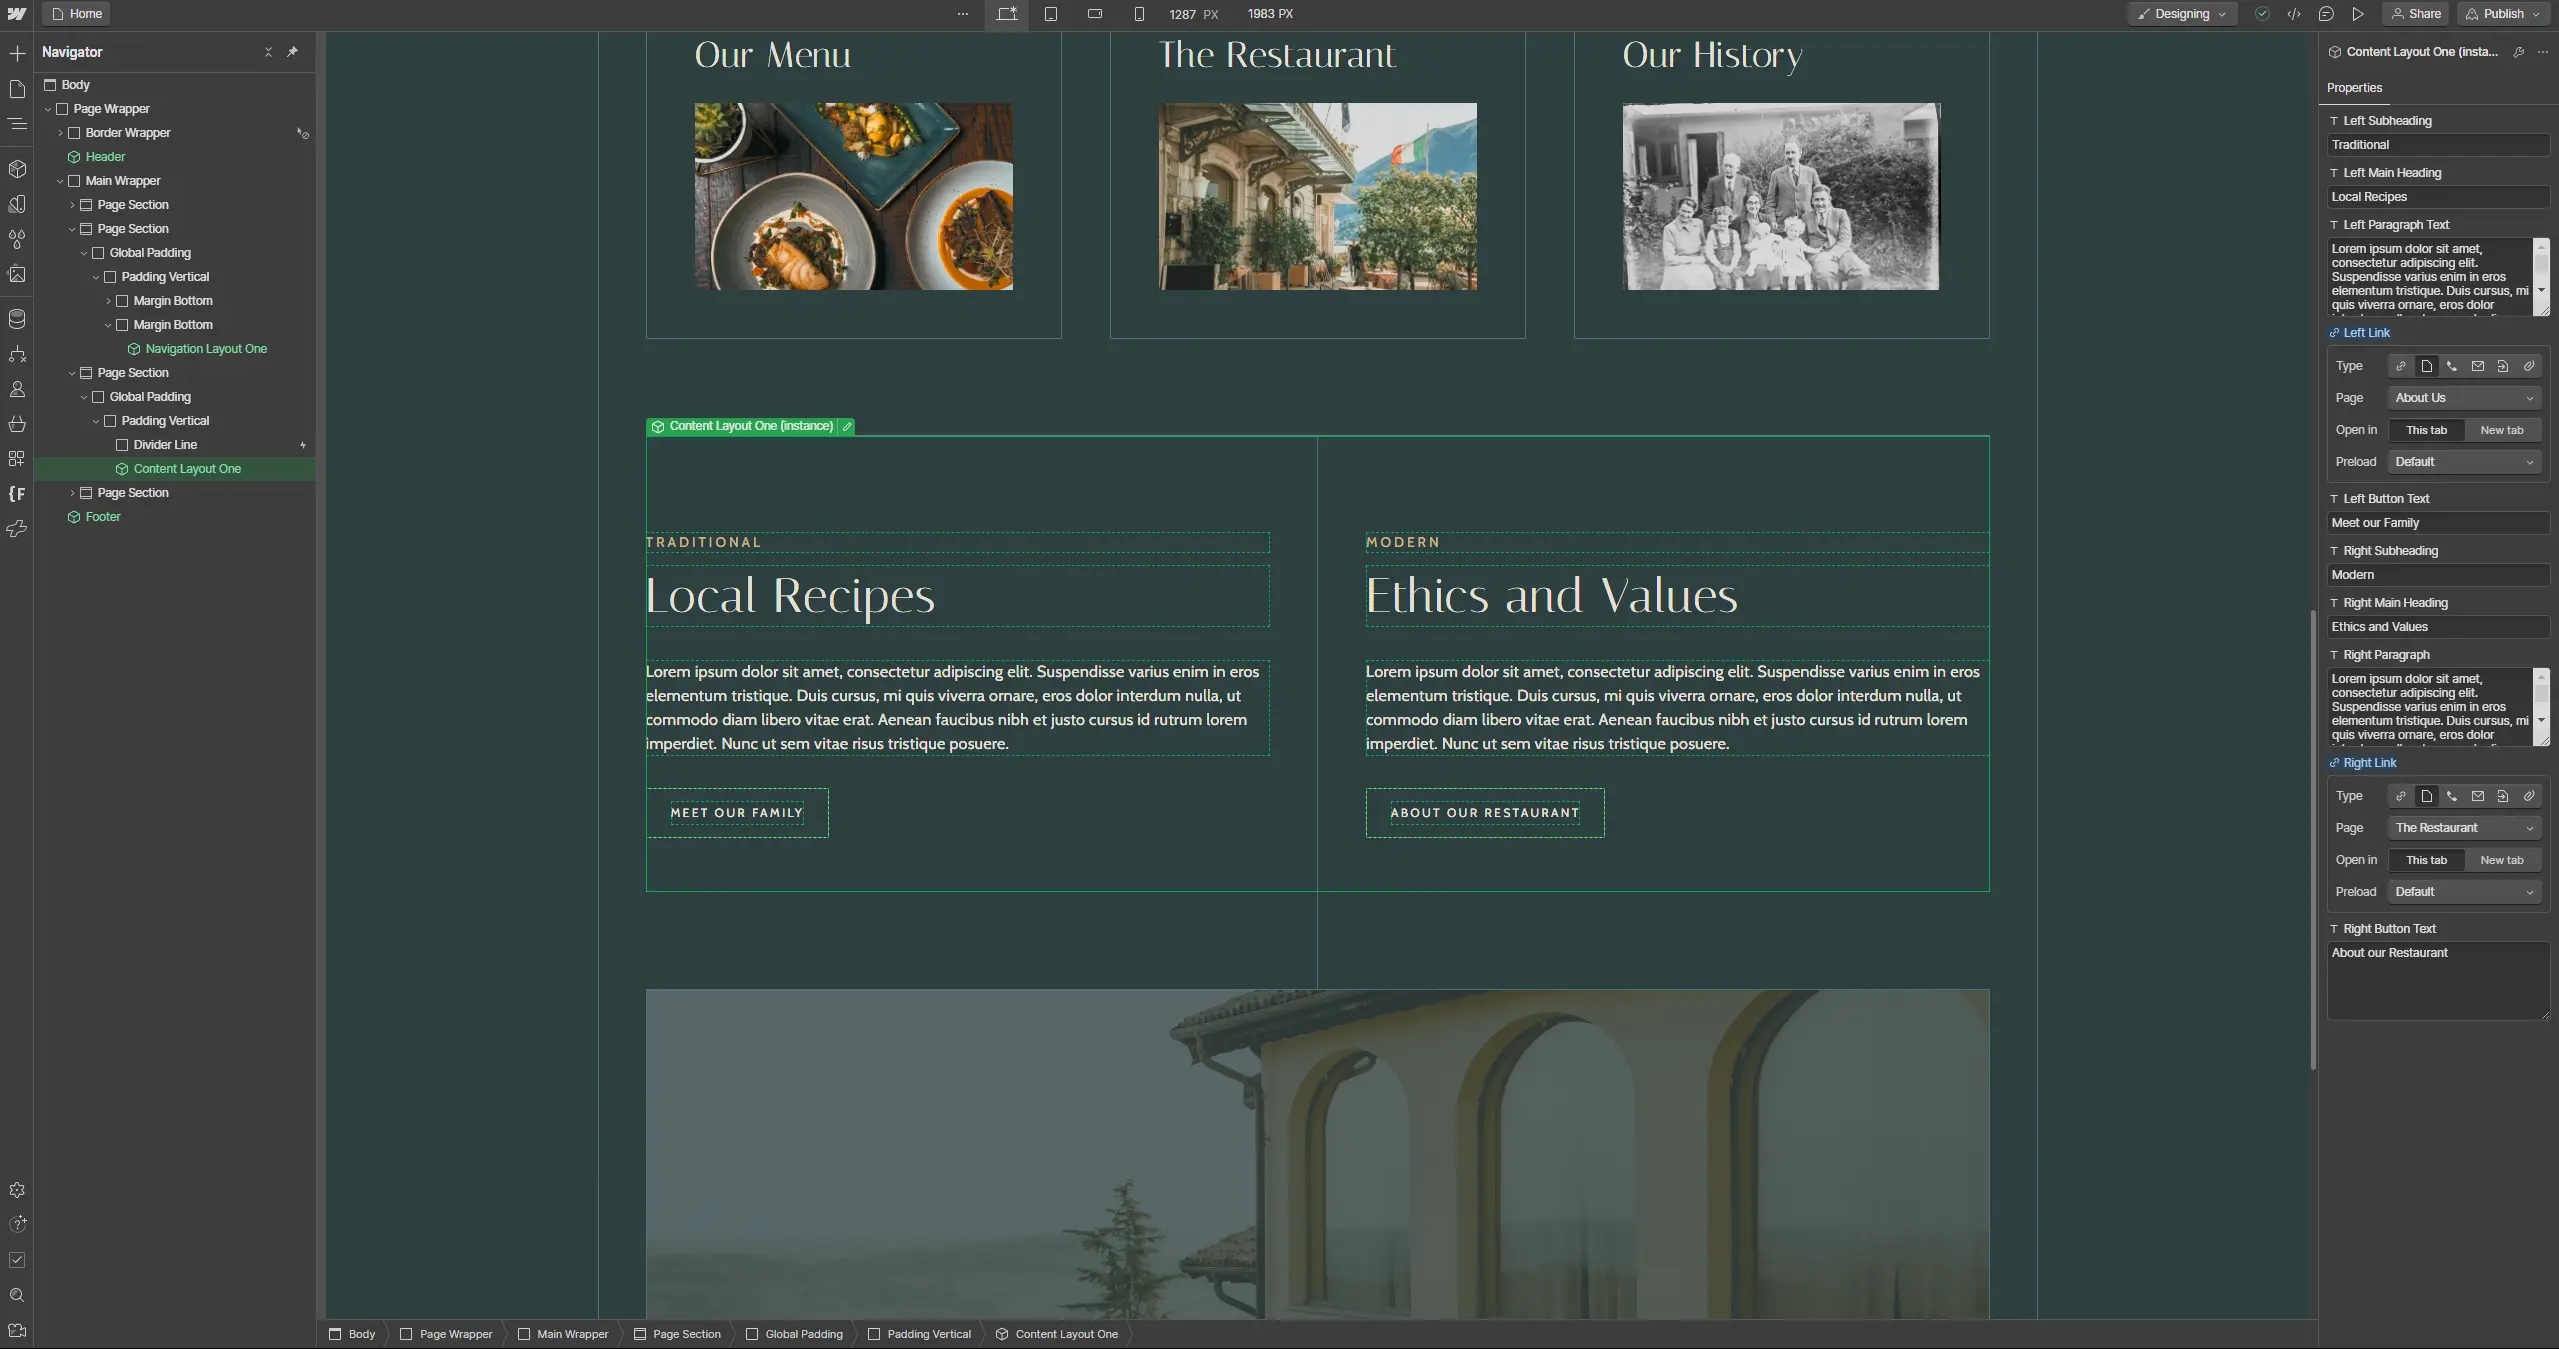This screenshot has height=1349, width=2559.
Task: Click the Share button
Action: click(2416, 14)
